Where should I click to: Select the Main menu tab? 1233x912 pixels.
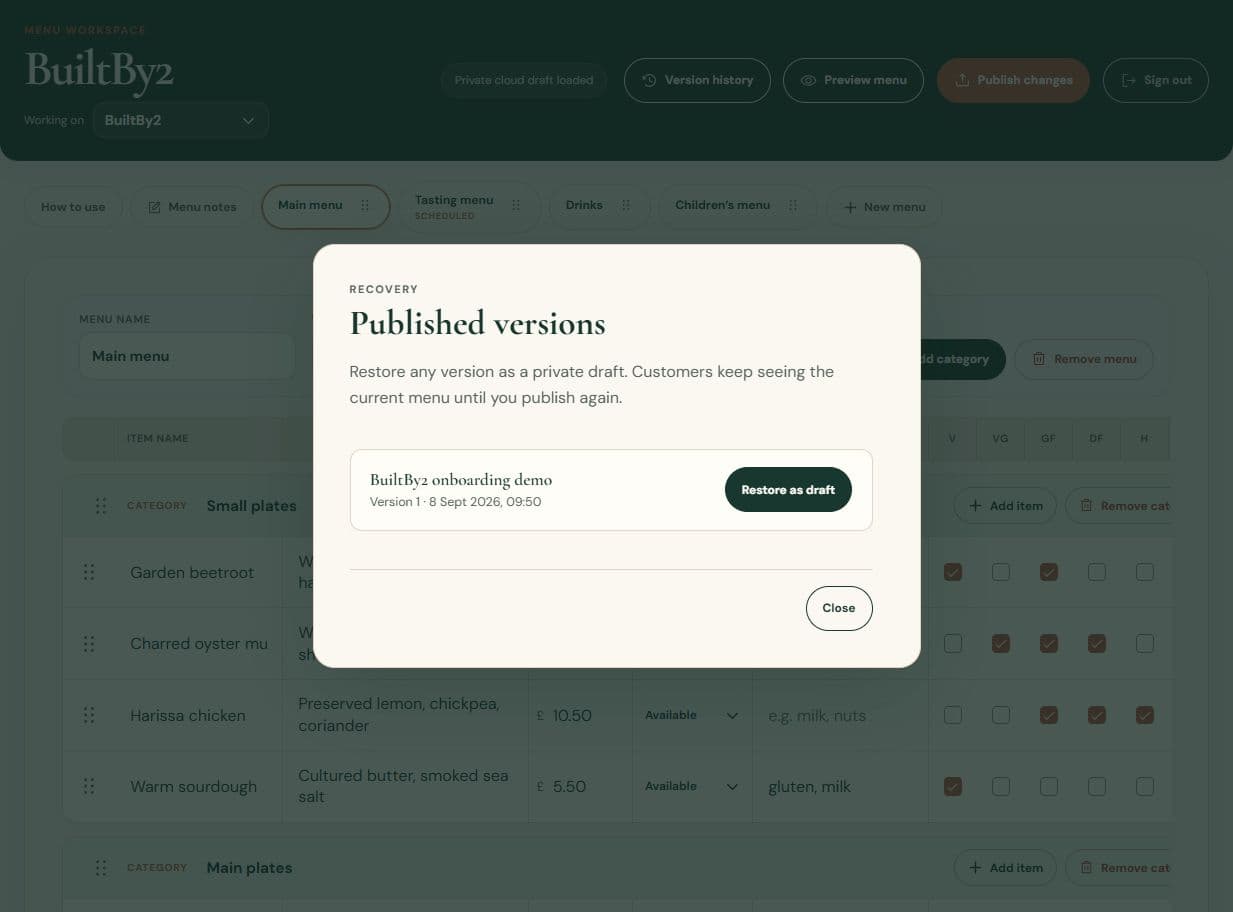[x=310, y=205]
